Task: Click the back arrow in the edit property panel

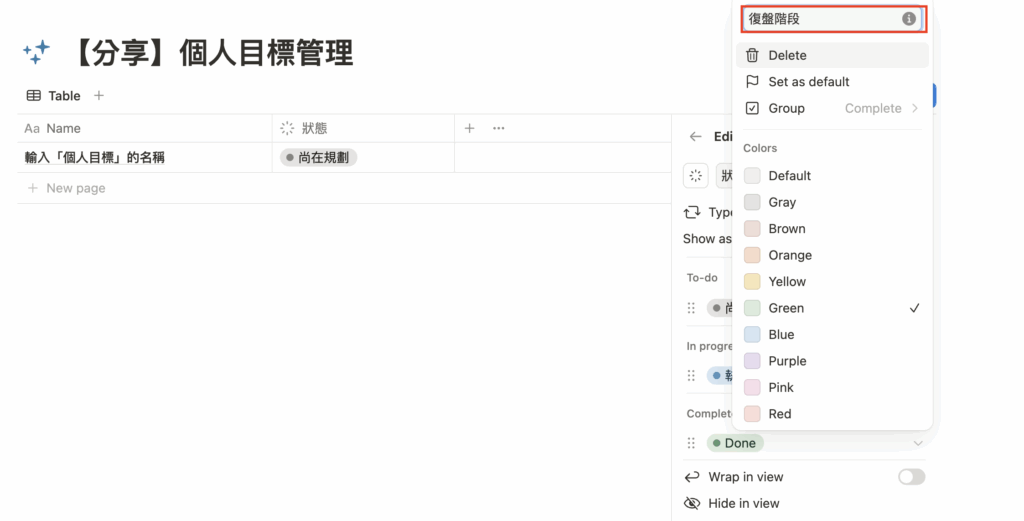Action: [x=696, y=137]
